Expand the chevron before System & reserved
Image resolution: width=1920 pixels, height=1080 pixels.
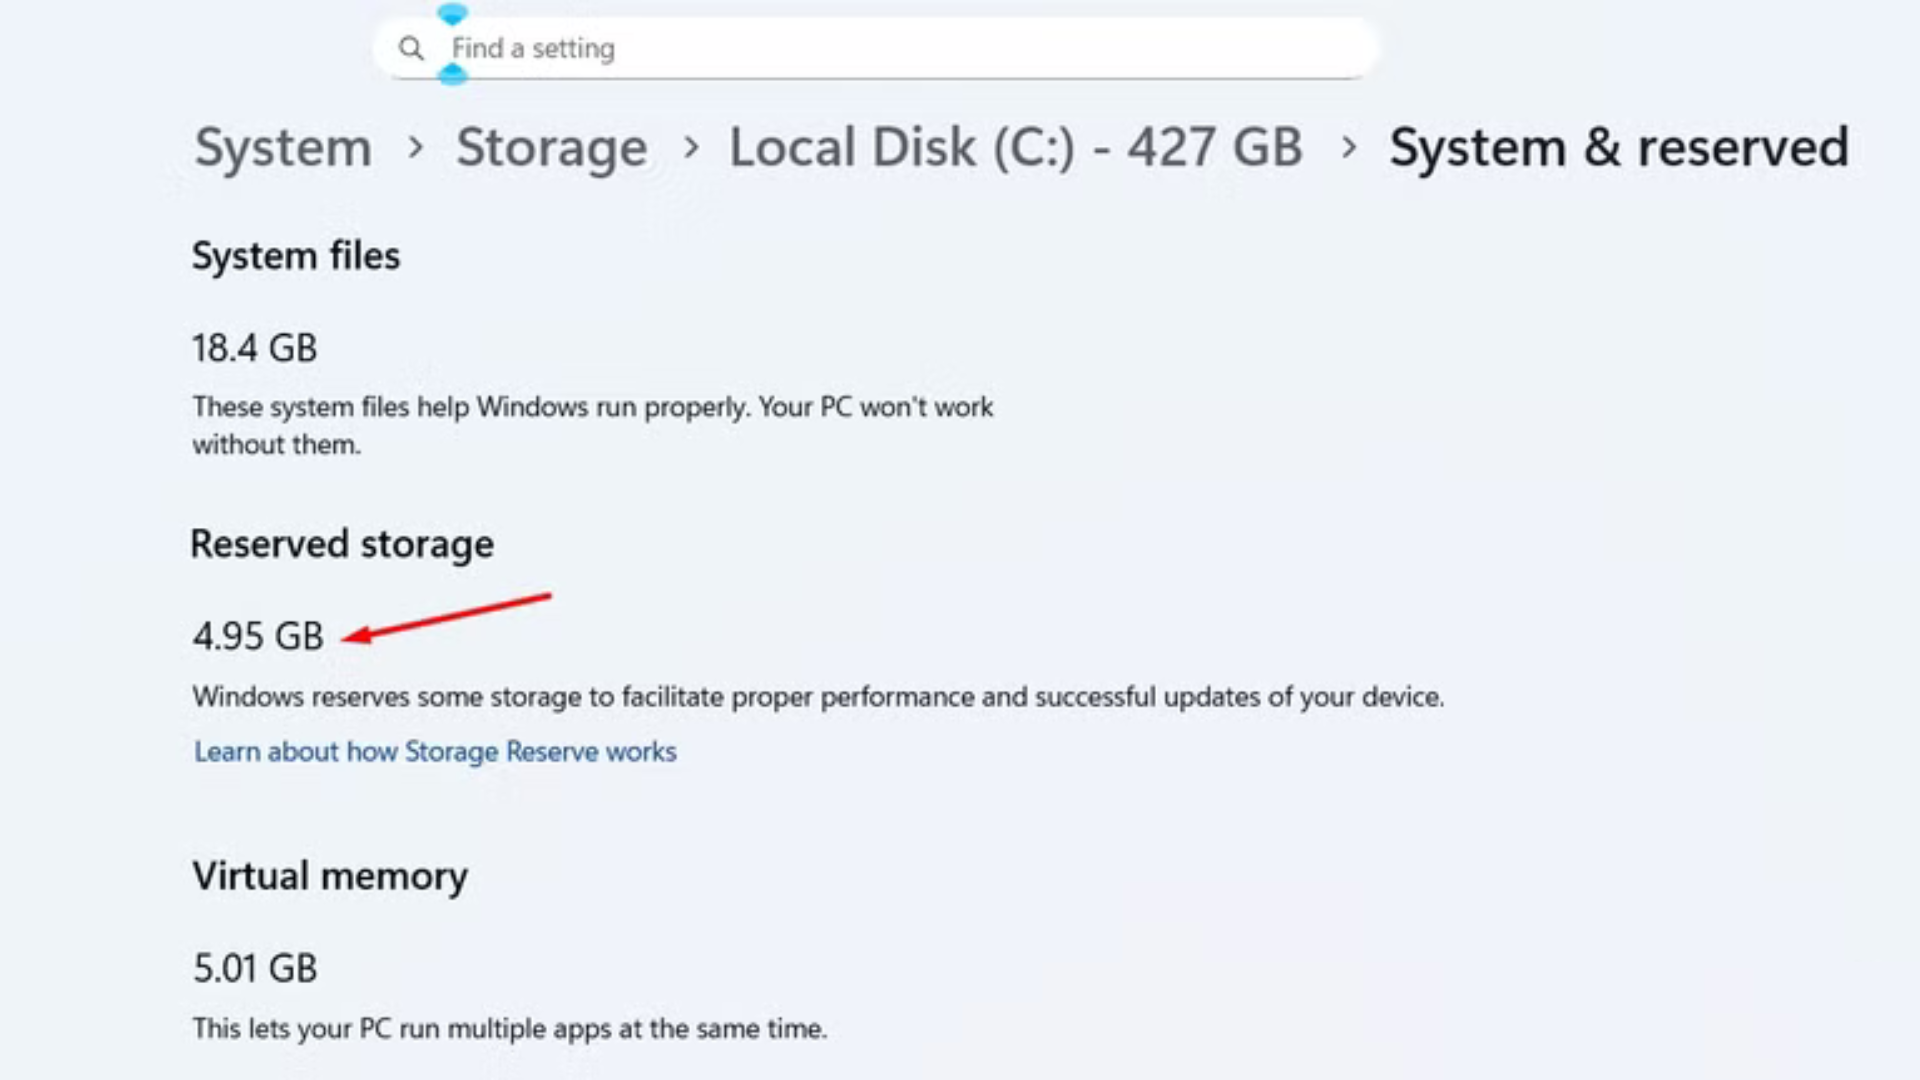point(1348,147)
